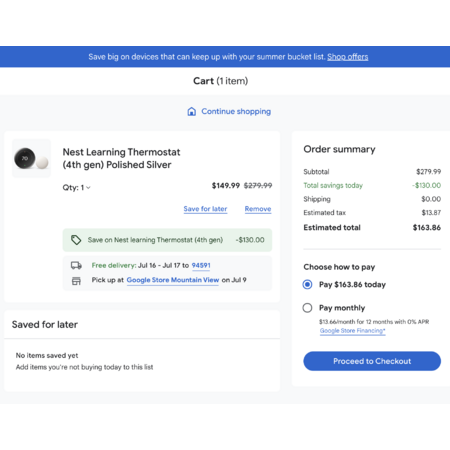450x450 pixels.
Task: Change delivery ZIP code 94591
Action: point(201,265)
